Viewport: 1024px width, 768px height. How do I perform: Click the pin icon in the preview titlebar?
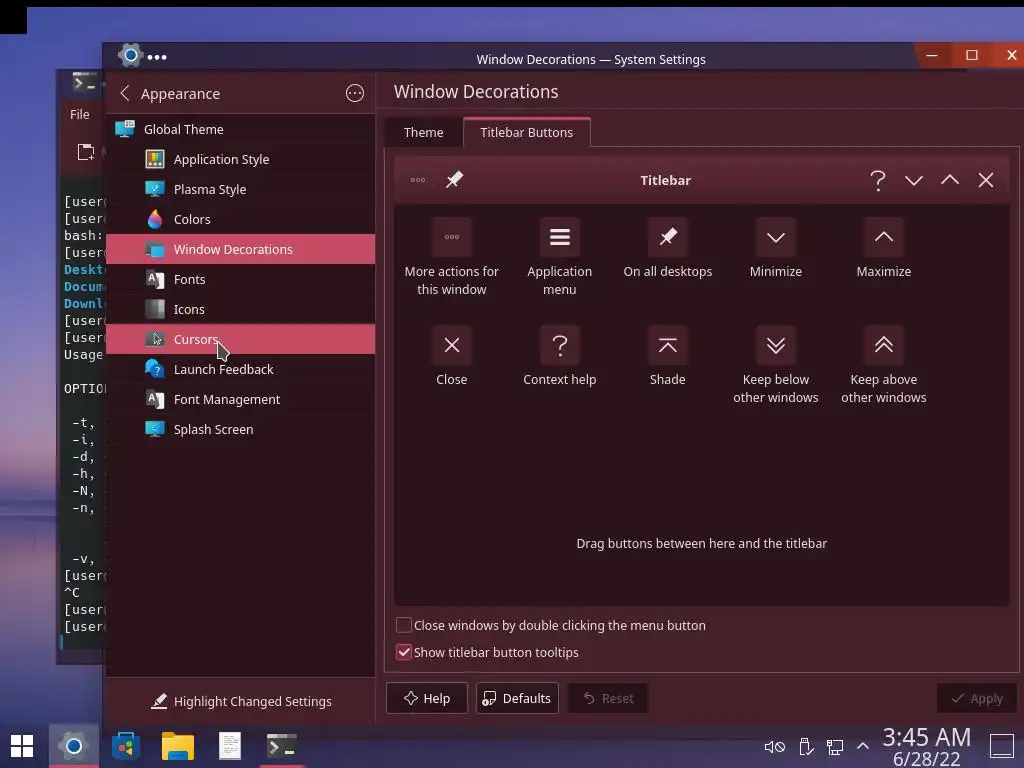(x=455, y=180)
